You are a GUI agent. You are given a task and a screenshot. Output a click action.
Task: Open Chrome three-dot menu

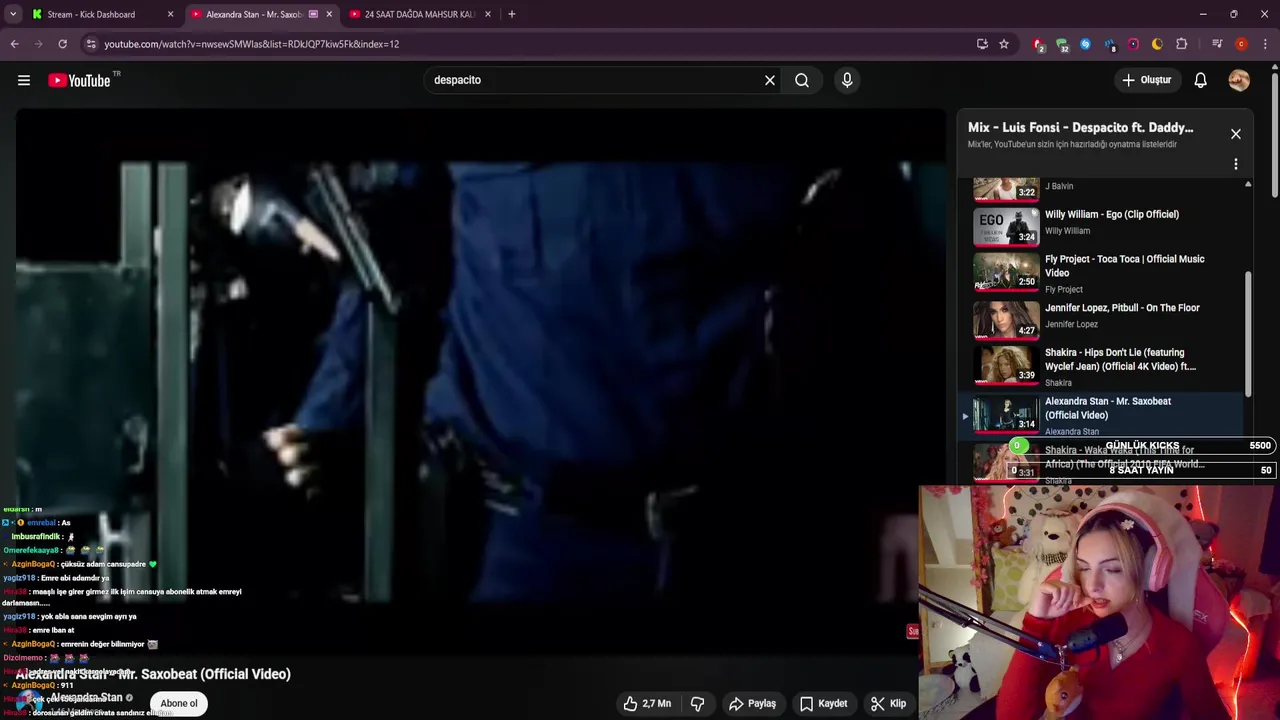1265,44
